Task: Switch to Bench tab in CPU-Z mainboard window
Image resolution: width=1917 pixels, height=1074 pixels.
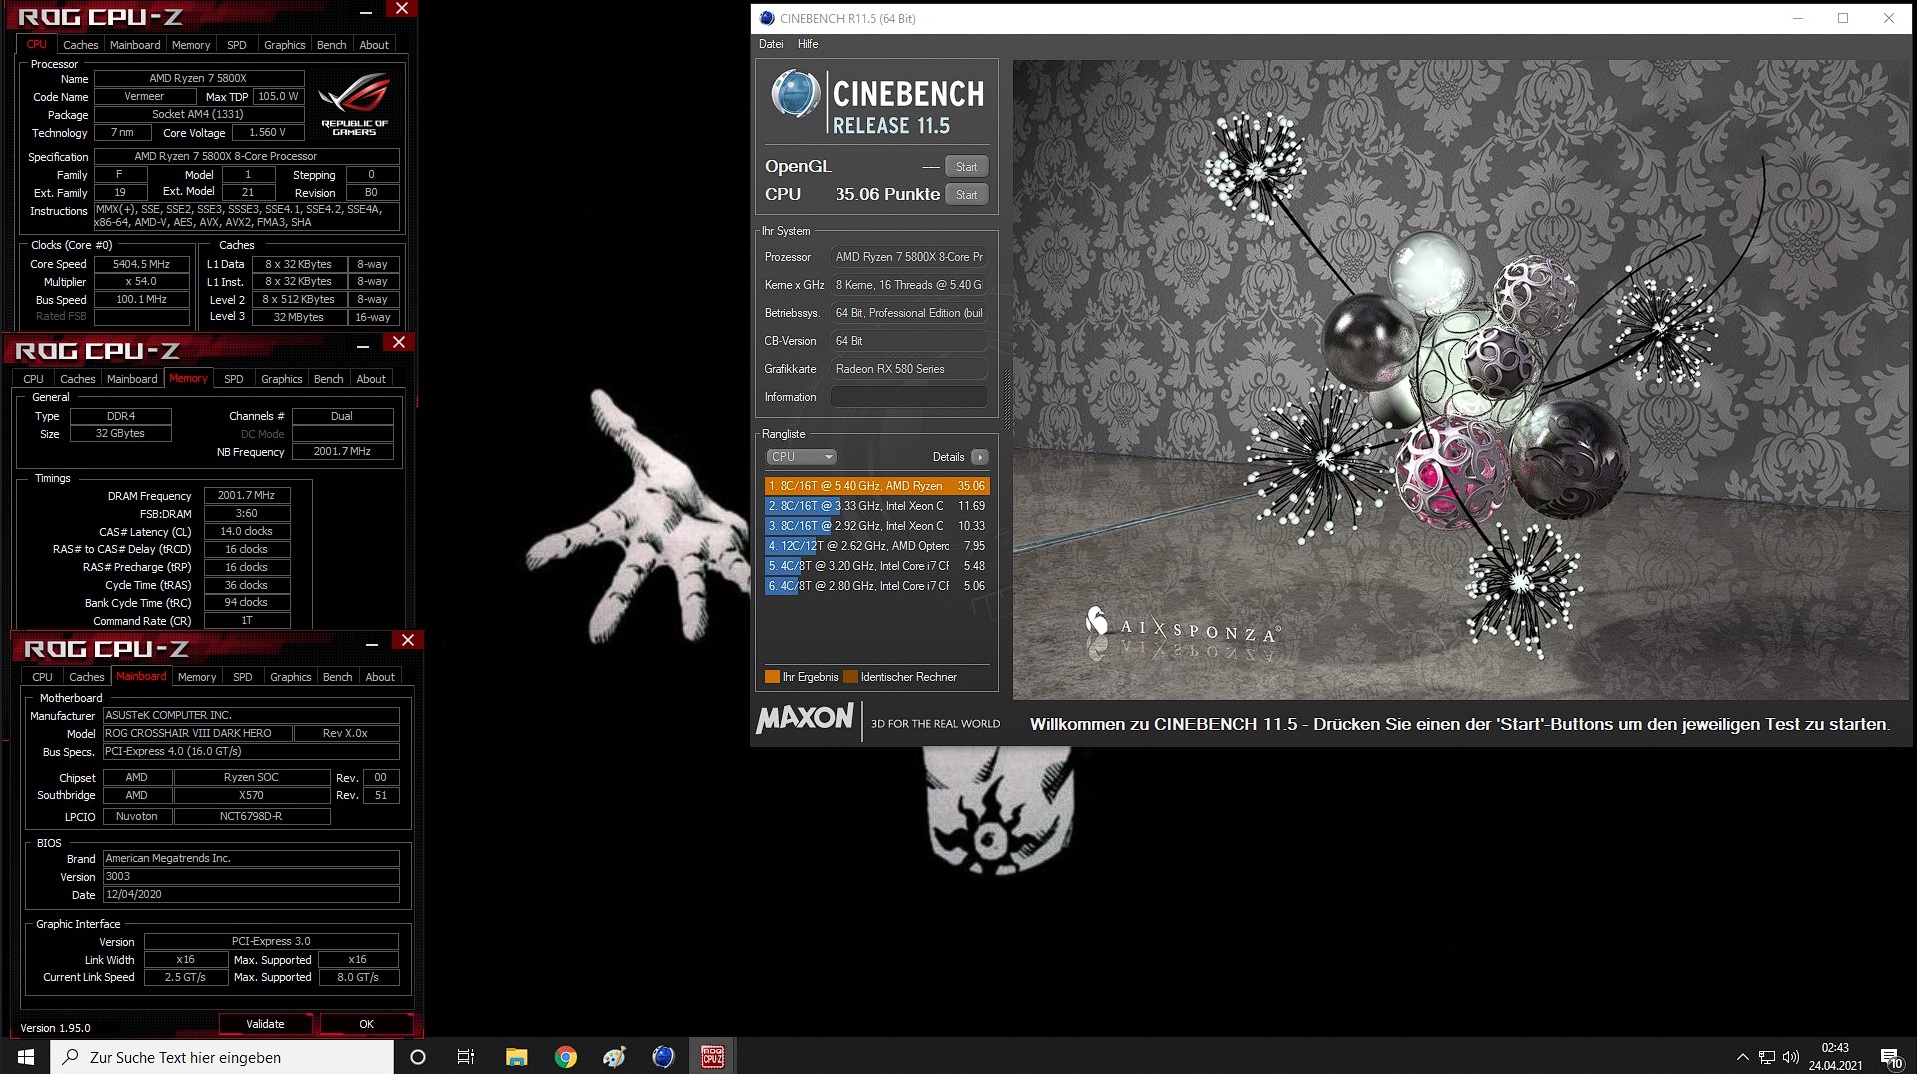Action: pyautogui.click(x=337, y=677)
